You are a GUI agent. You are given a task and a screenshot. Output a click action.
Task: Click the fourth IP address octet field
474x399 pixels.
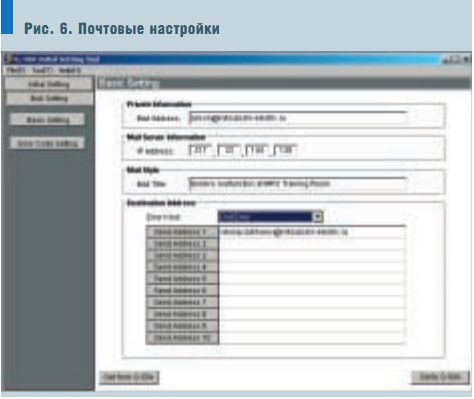coord(285,151)
